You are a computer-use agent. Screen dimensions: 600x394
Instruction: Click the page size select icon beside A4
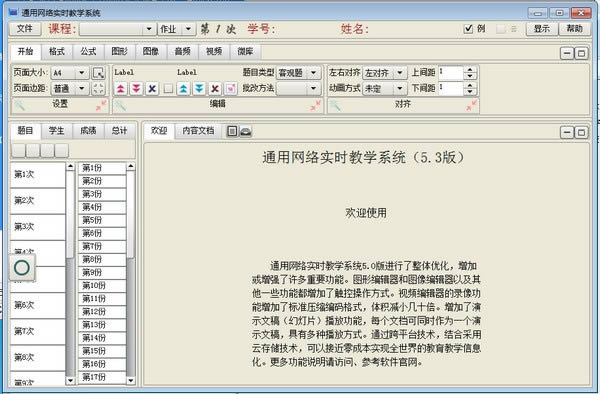click(98, 73)
